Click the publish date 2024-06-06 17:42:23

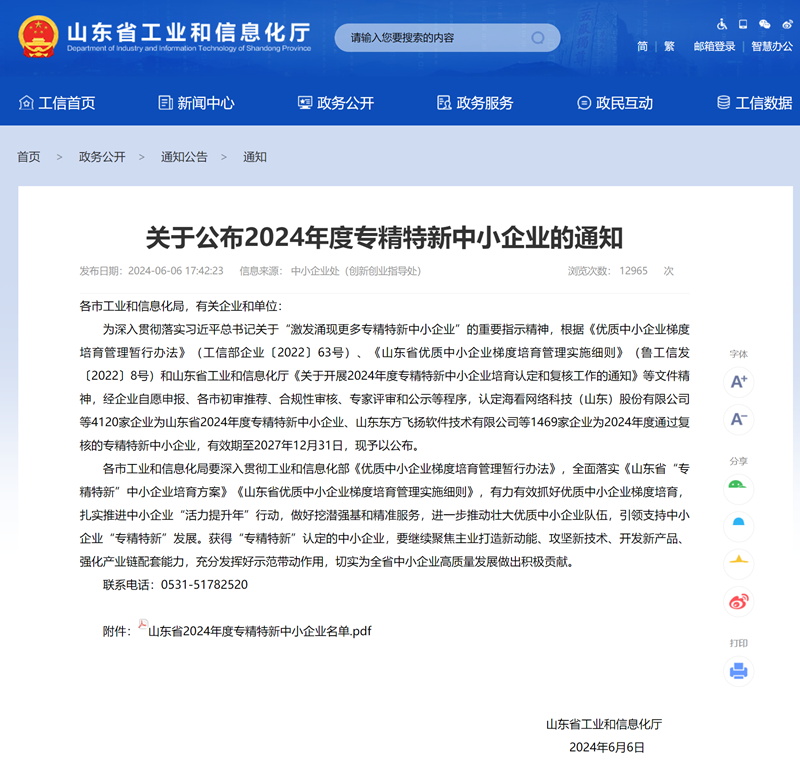coord(176,271)
